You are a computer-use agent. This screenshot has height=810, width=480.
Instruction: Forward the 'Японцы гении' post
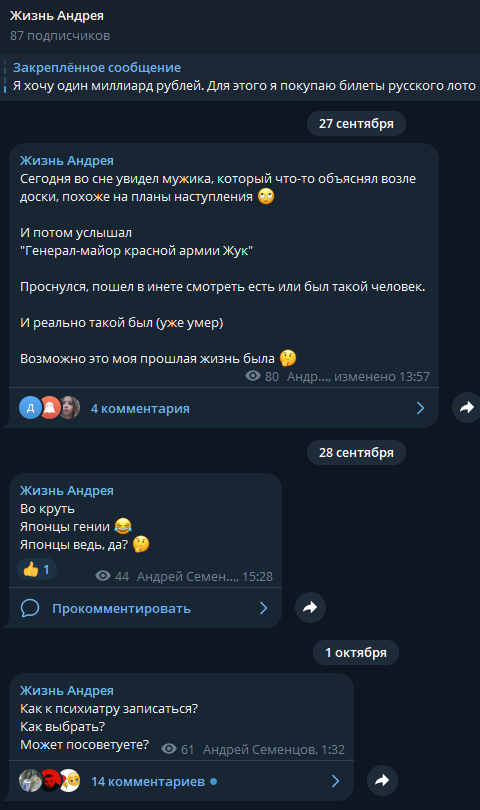(x=310, y=608)
